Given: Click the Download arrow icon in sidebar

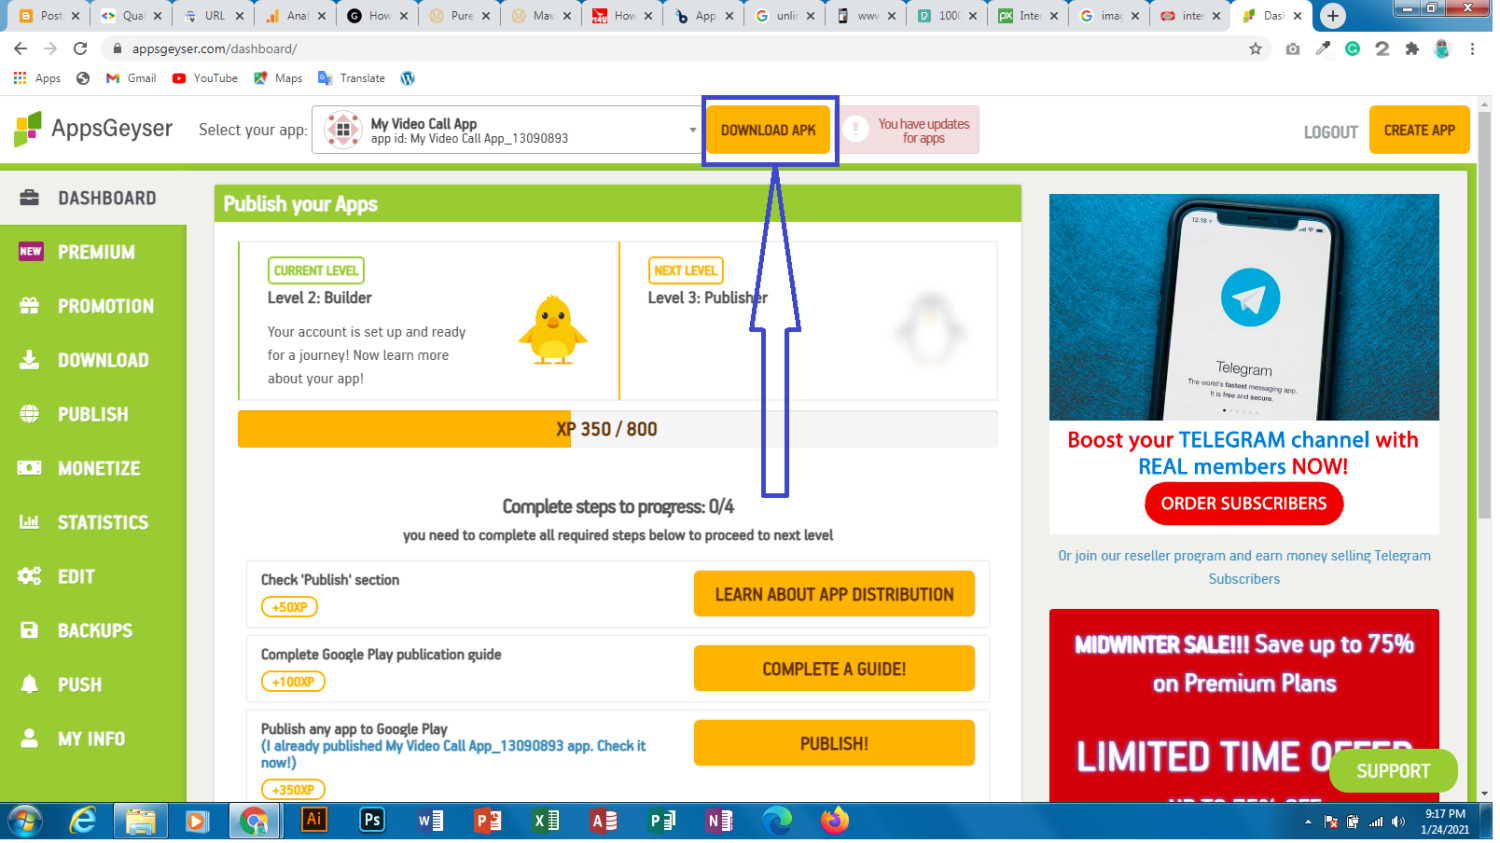Looking at the screenshot, I should [x=30, y=360].
